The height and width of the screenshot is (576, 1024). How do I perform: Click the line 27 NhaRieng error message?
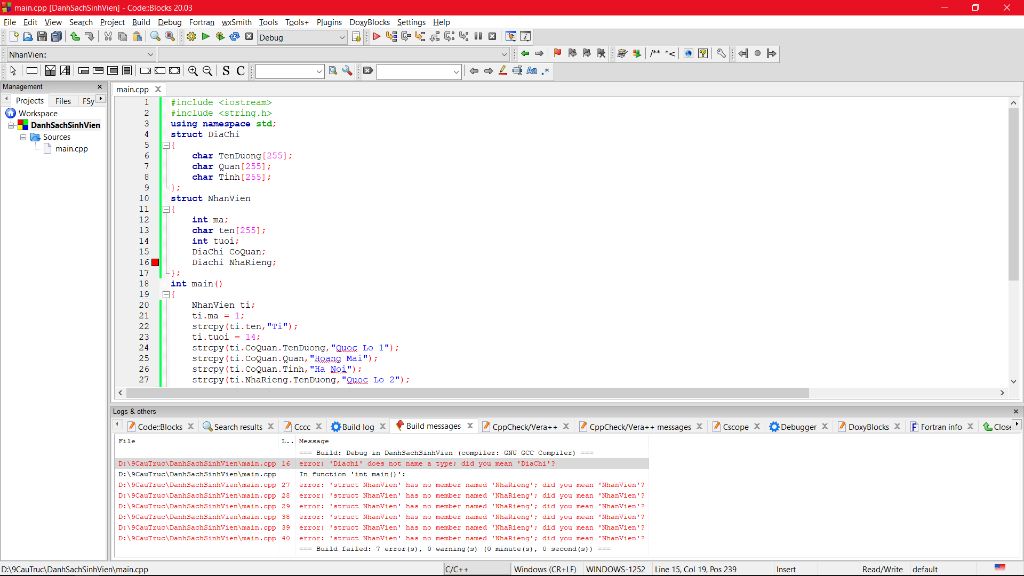(383, 485)
